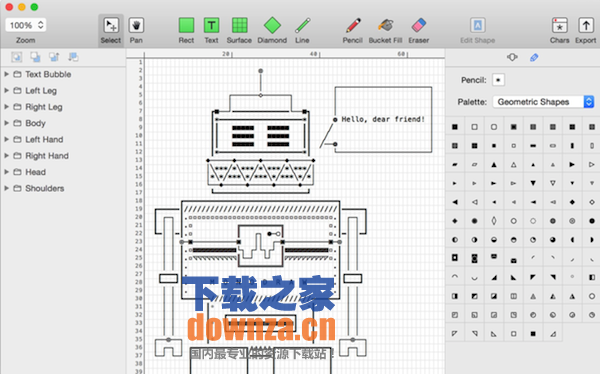Select the large black down-pointing triangle glyph
The width and height of the screenshot is (600, 374).
[x=533, y=183]
